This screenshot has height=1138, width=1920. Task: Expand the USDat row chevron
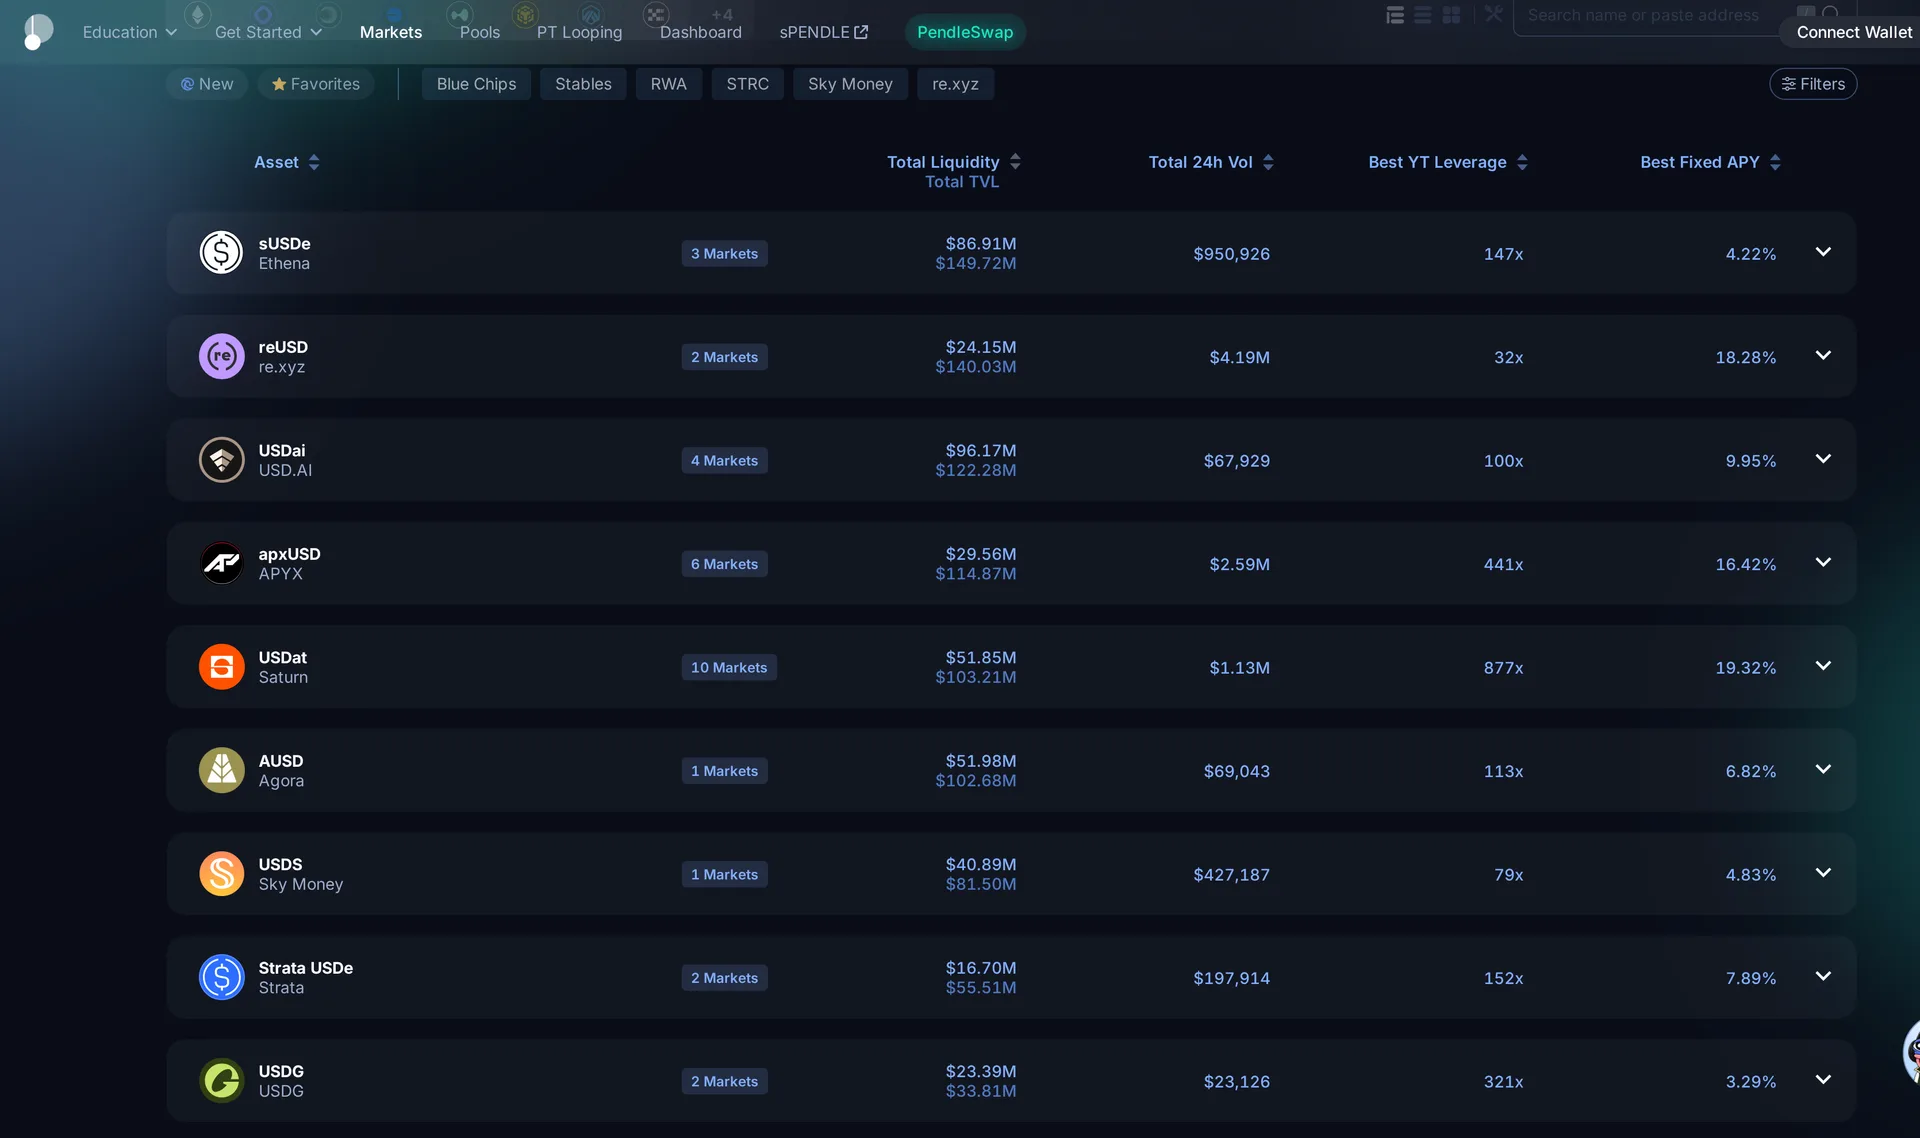1823,666
